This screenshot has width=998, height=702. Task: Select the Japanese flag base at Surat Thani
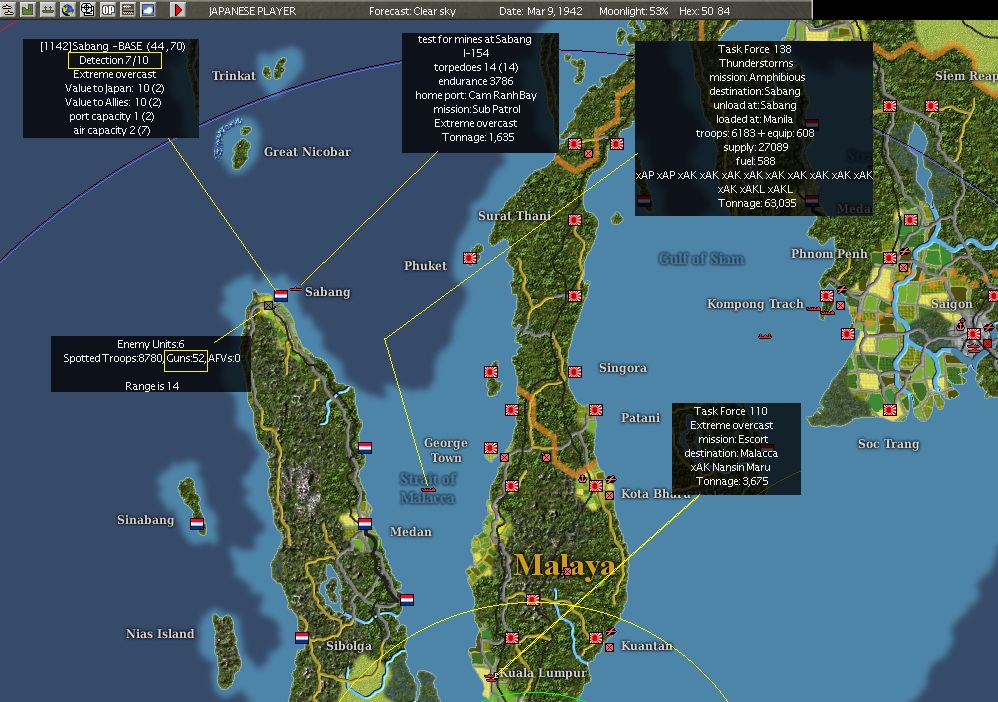click(x=575, y=220)
